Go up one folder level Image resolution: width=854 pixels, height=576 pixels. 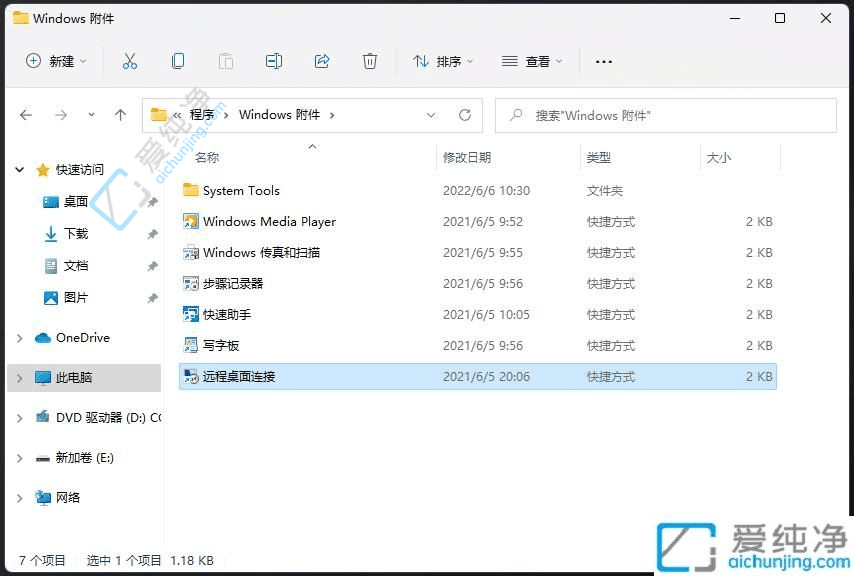pos(120,115)
